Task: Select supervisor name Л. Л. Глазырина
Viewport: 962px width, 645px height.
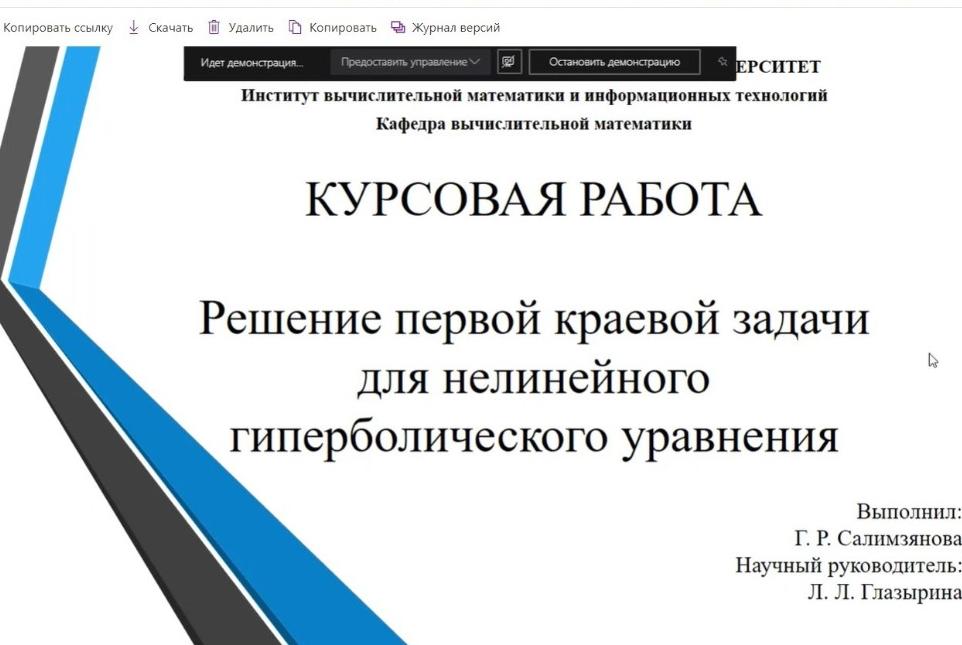Action: coord(884,592)
